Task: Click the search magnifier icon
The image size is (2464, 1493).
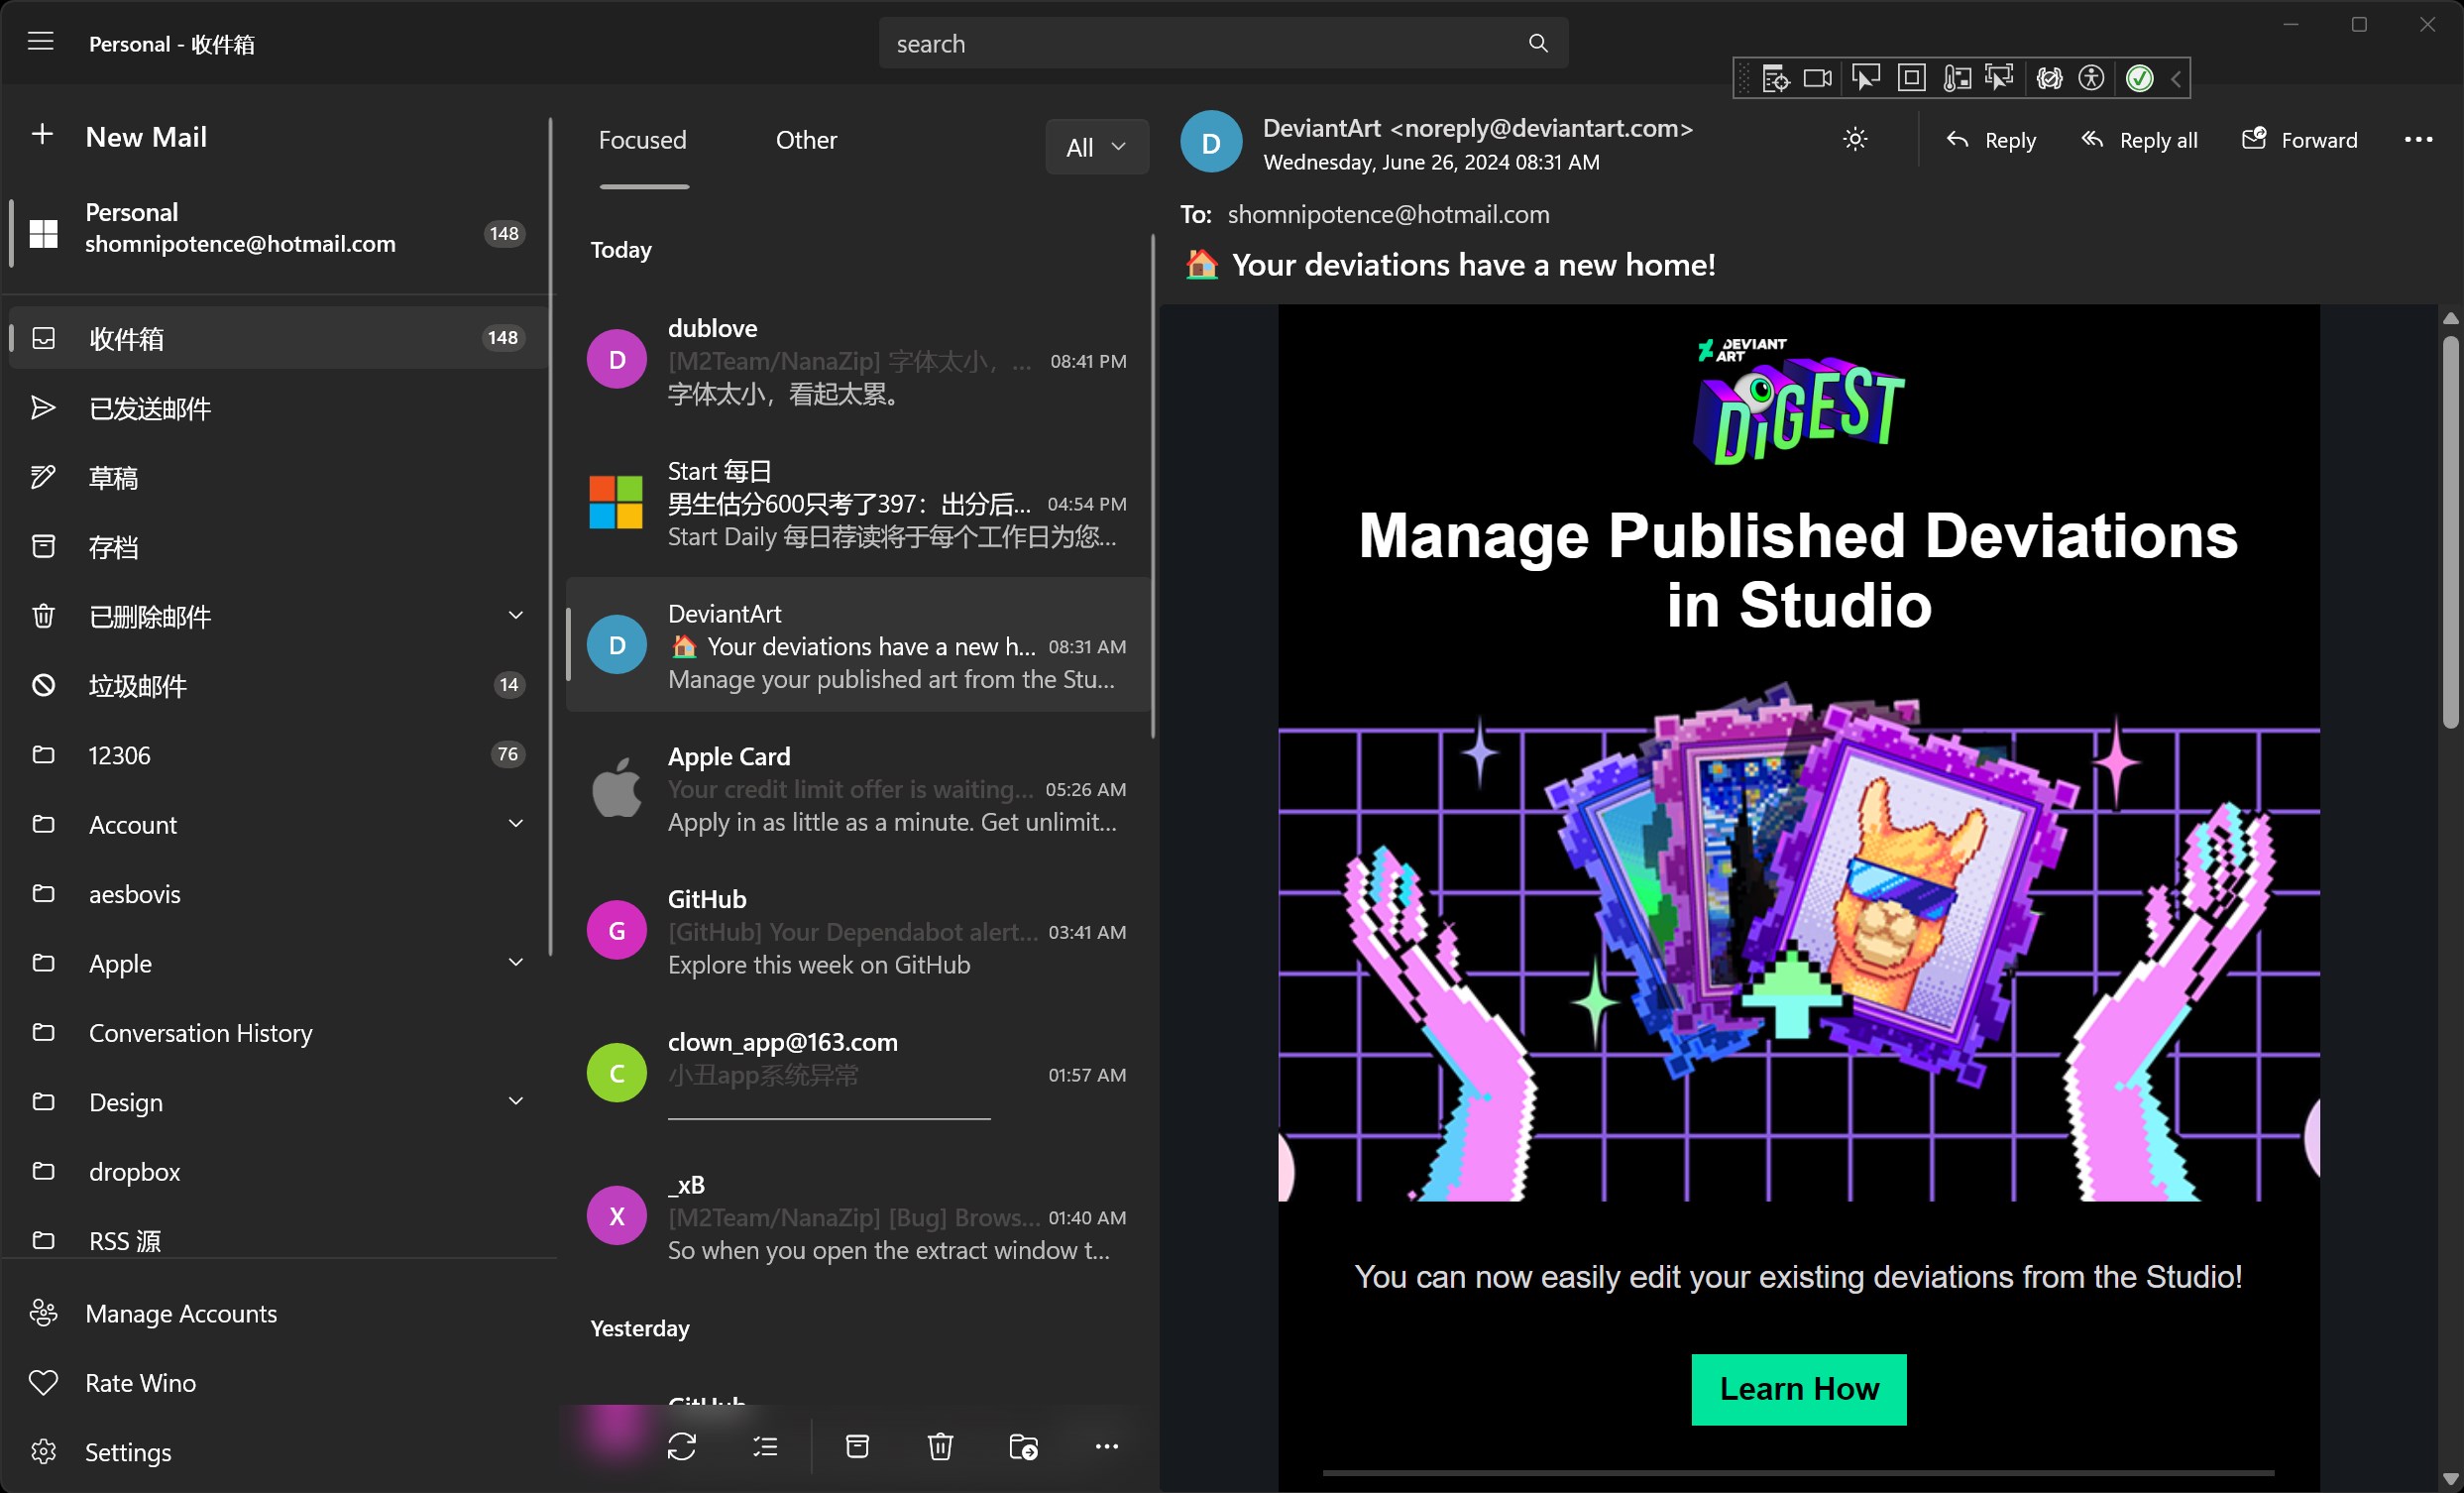Action: (x=1538, y=43)
